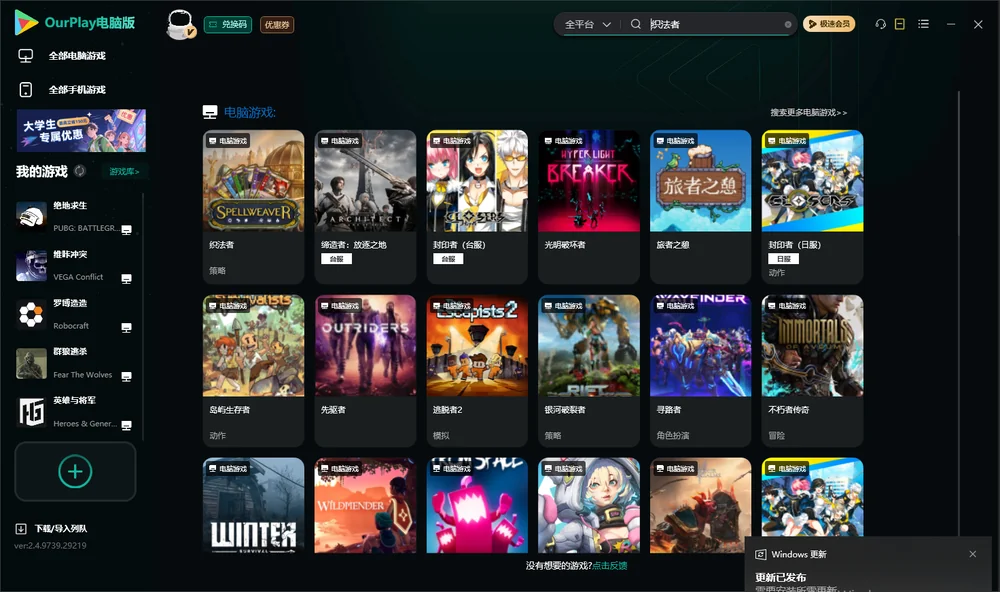The height and width of the screenshot is (592, 1000).
Task: Click the PC icon beside PUBG entry
Action: click(x=126, y=230)
